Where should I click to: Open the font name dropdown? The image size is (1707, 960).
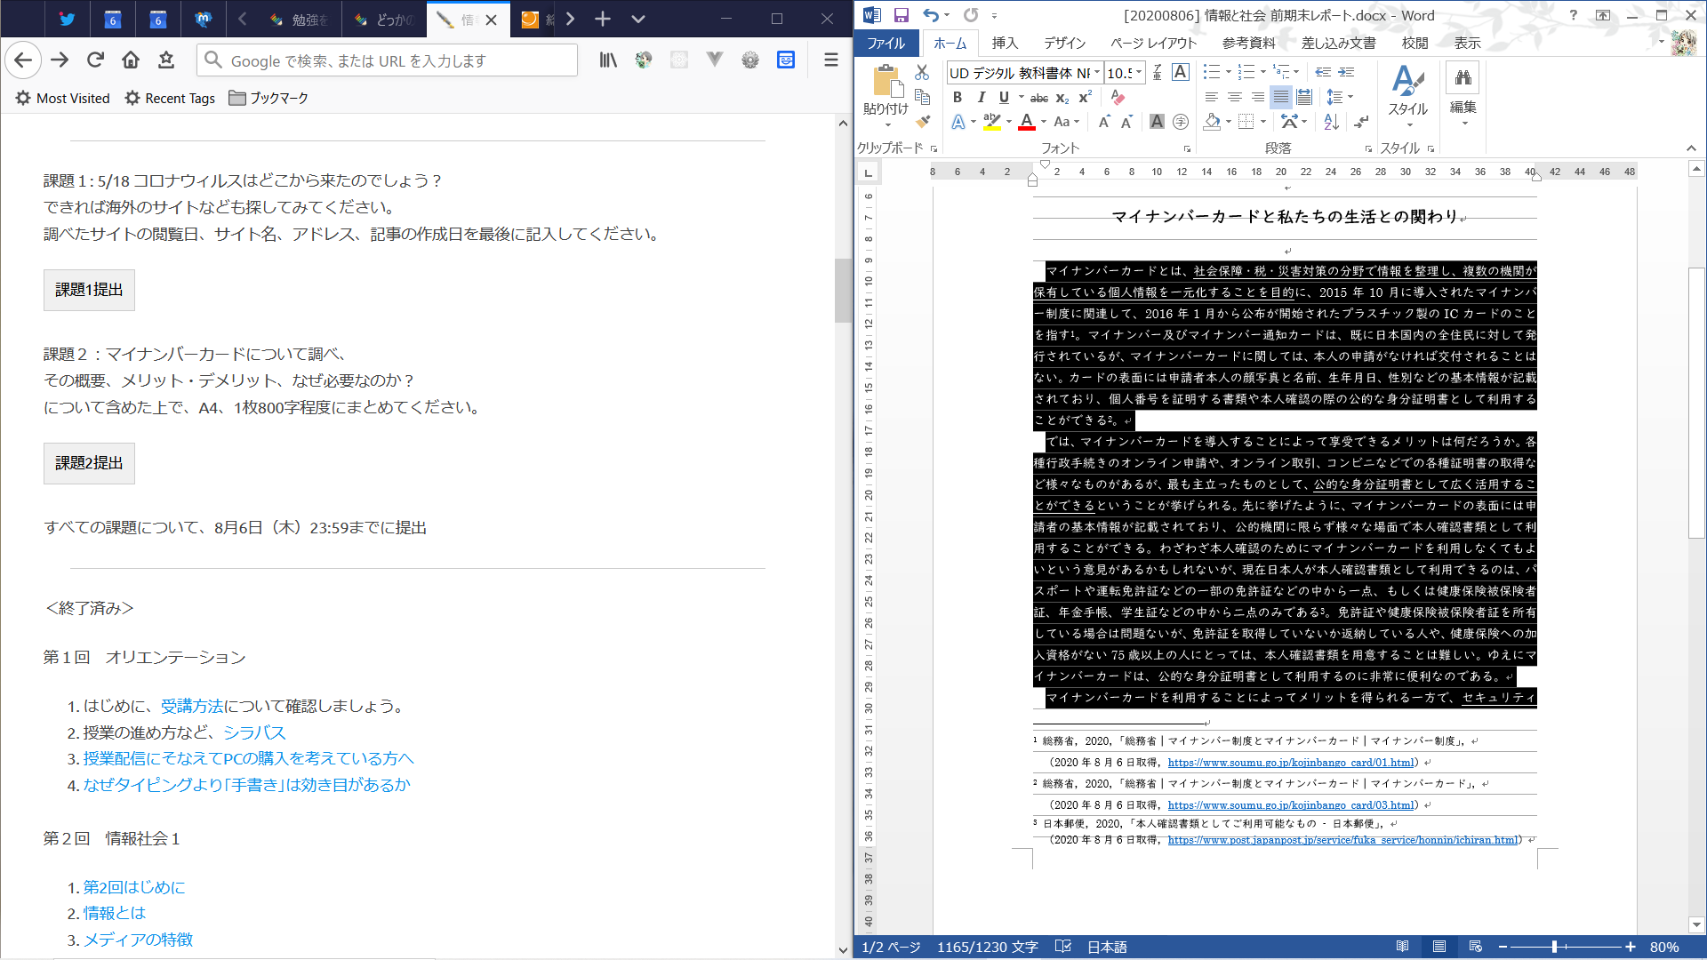click(x=1097, y=73)
